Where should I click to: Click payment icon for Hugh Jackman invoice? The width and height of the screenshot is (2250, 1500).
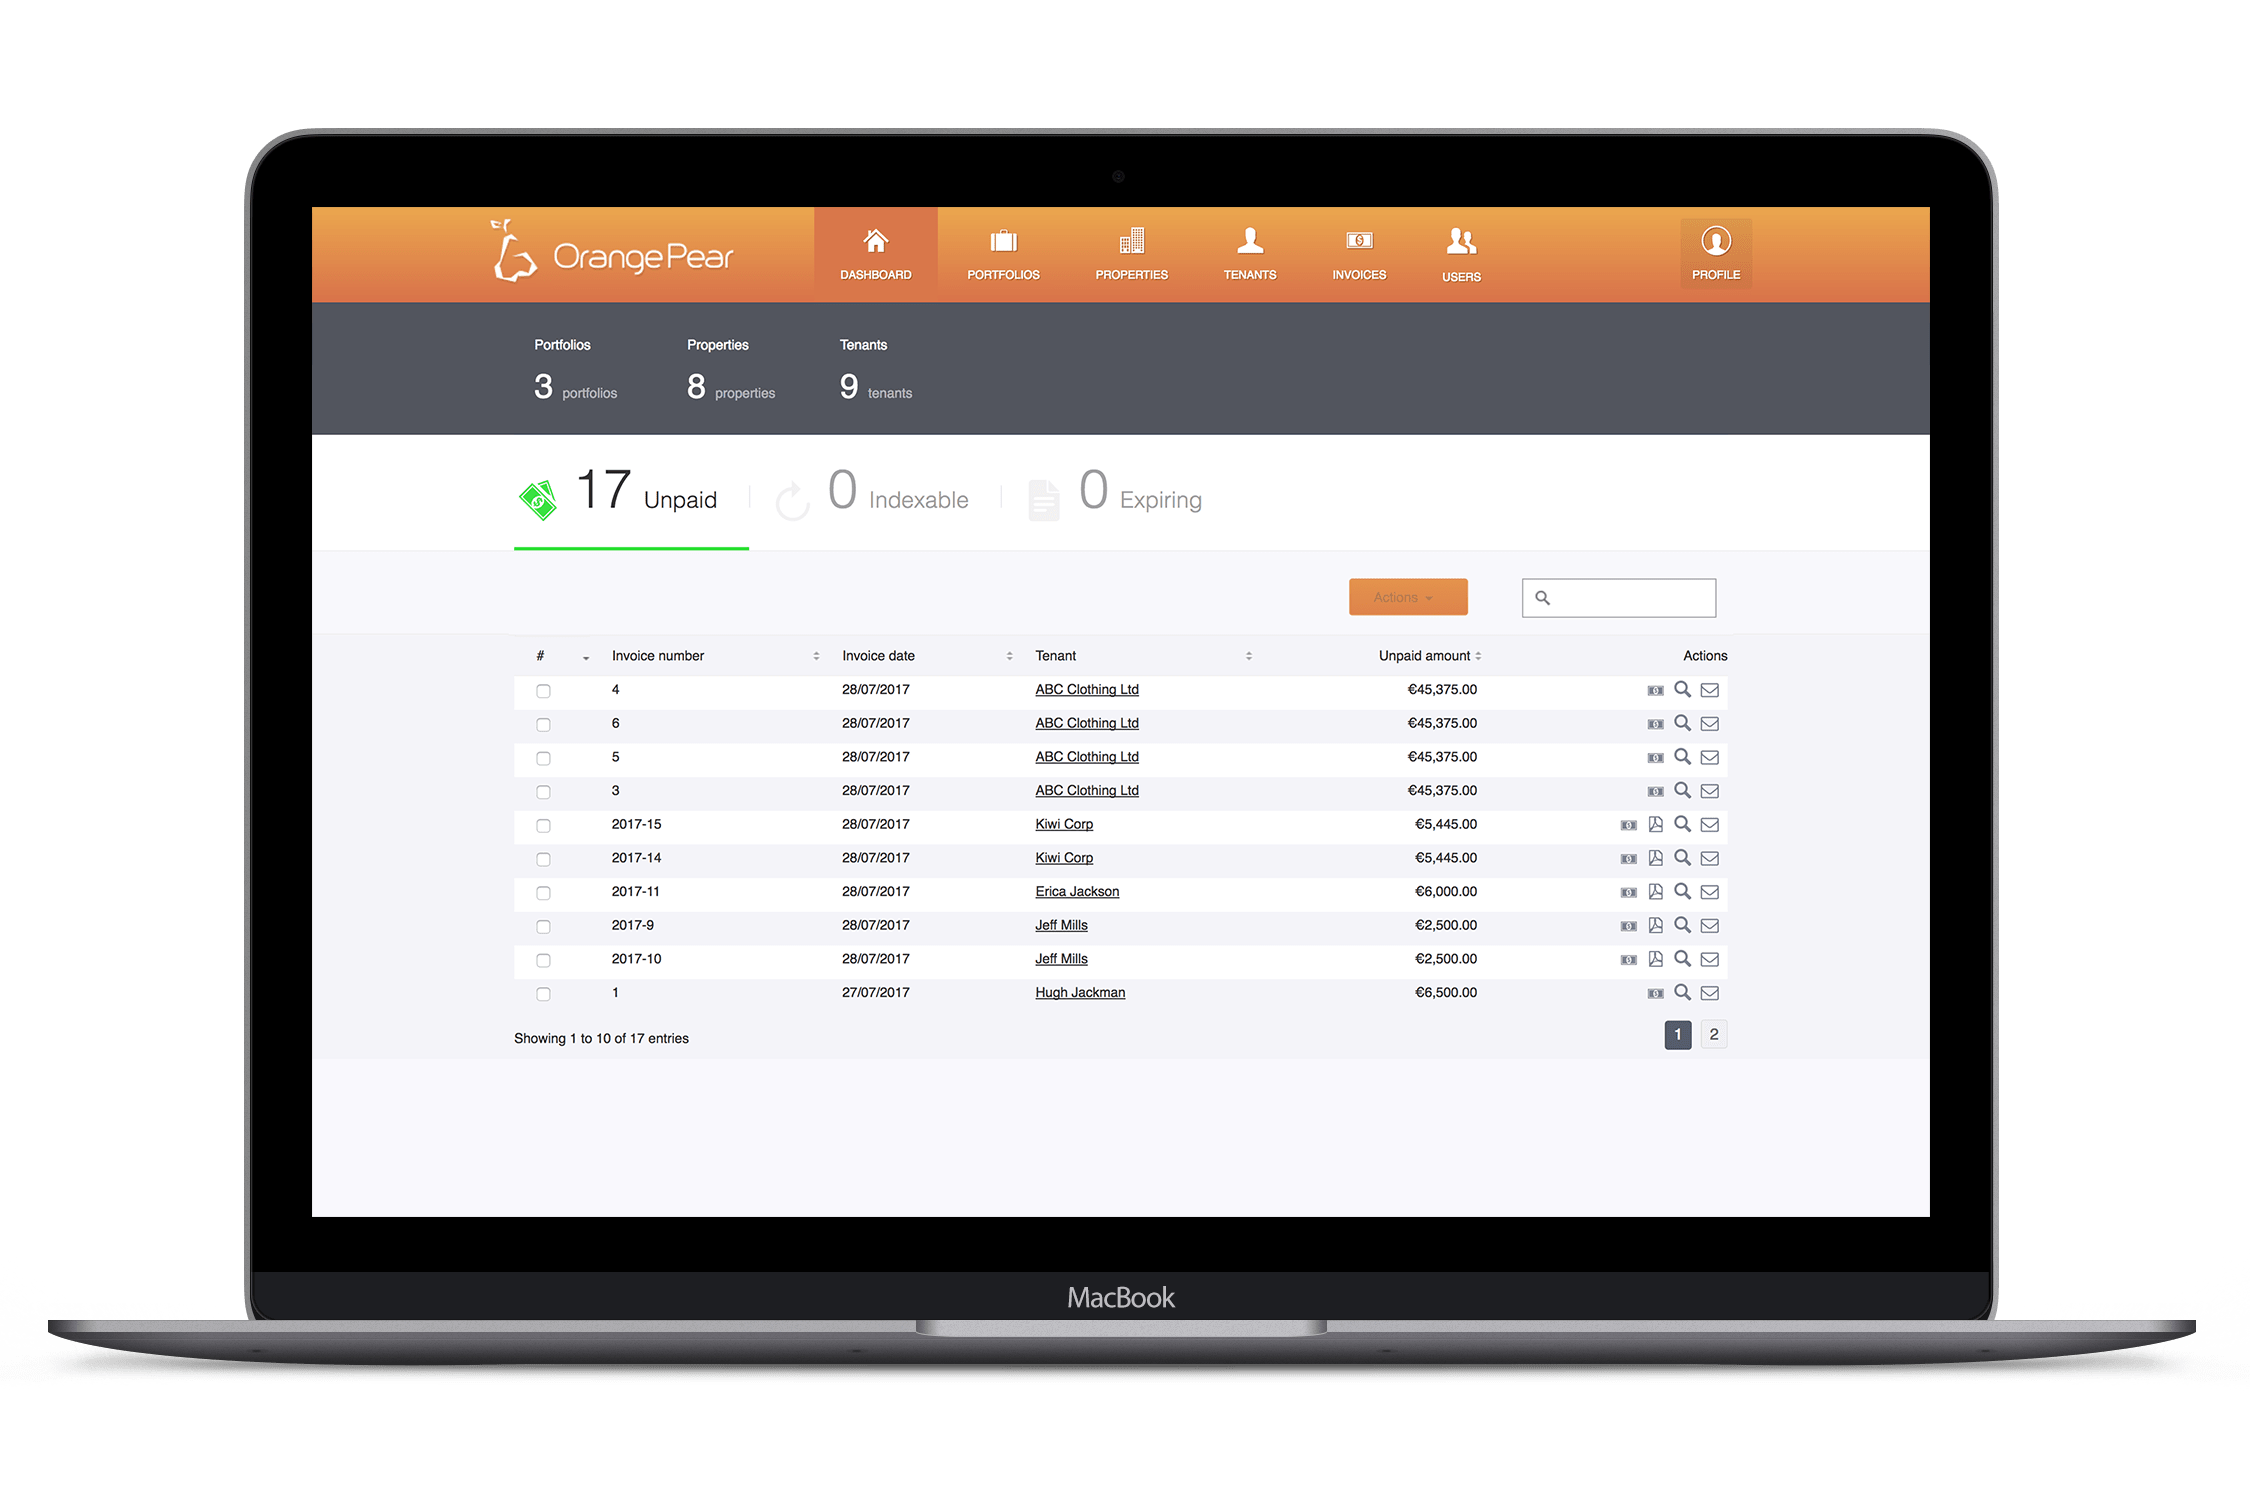coord(1655,993)
